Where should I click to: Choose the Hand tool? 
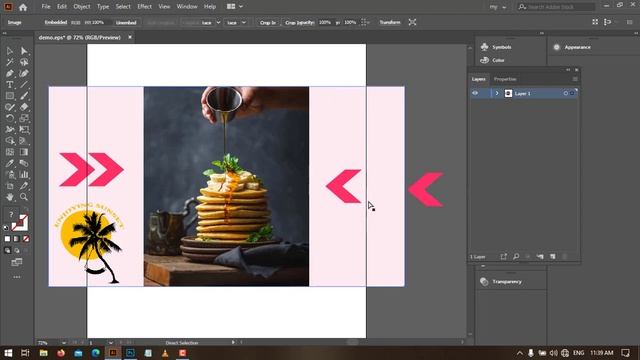pyautogui.click(x=10, y=197)
